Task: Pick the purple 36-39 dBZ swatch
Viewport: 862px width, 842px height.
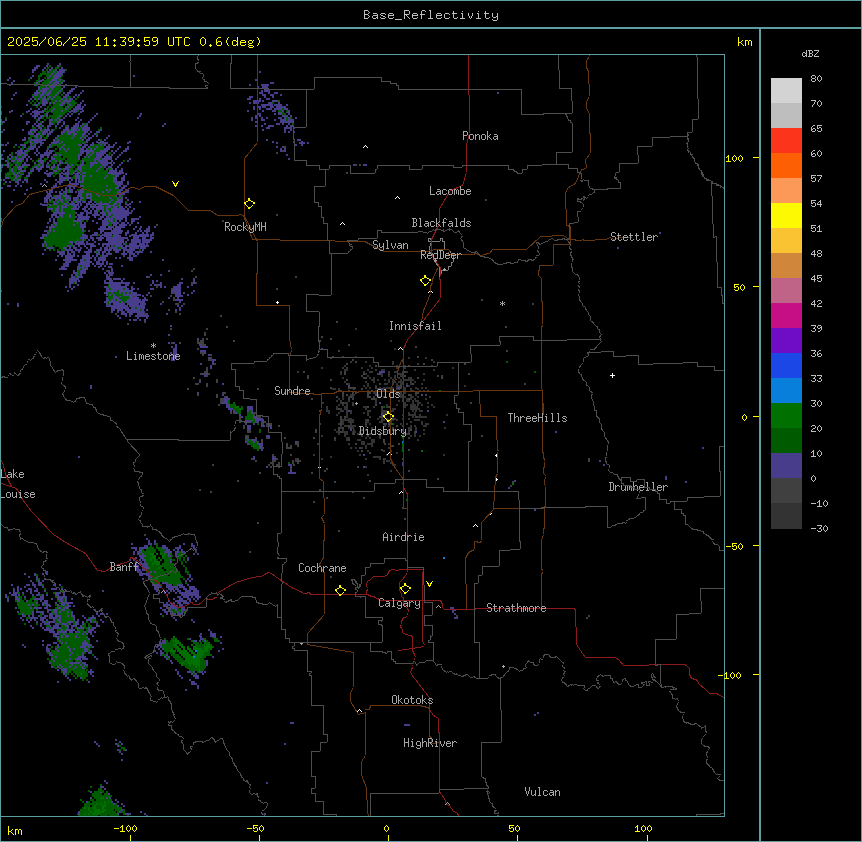Action: tap(786, 341)
